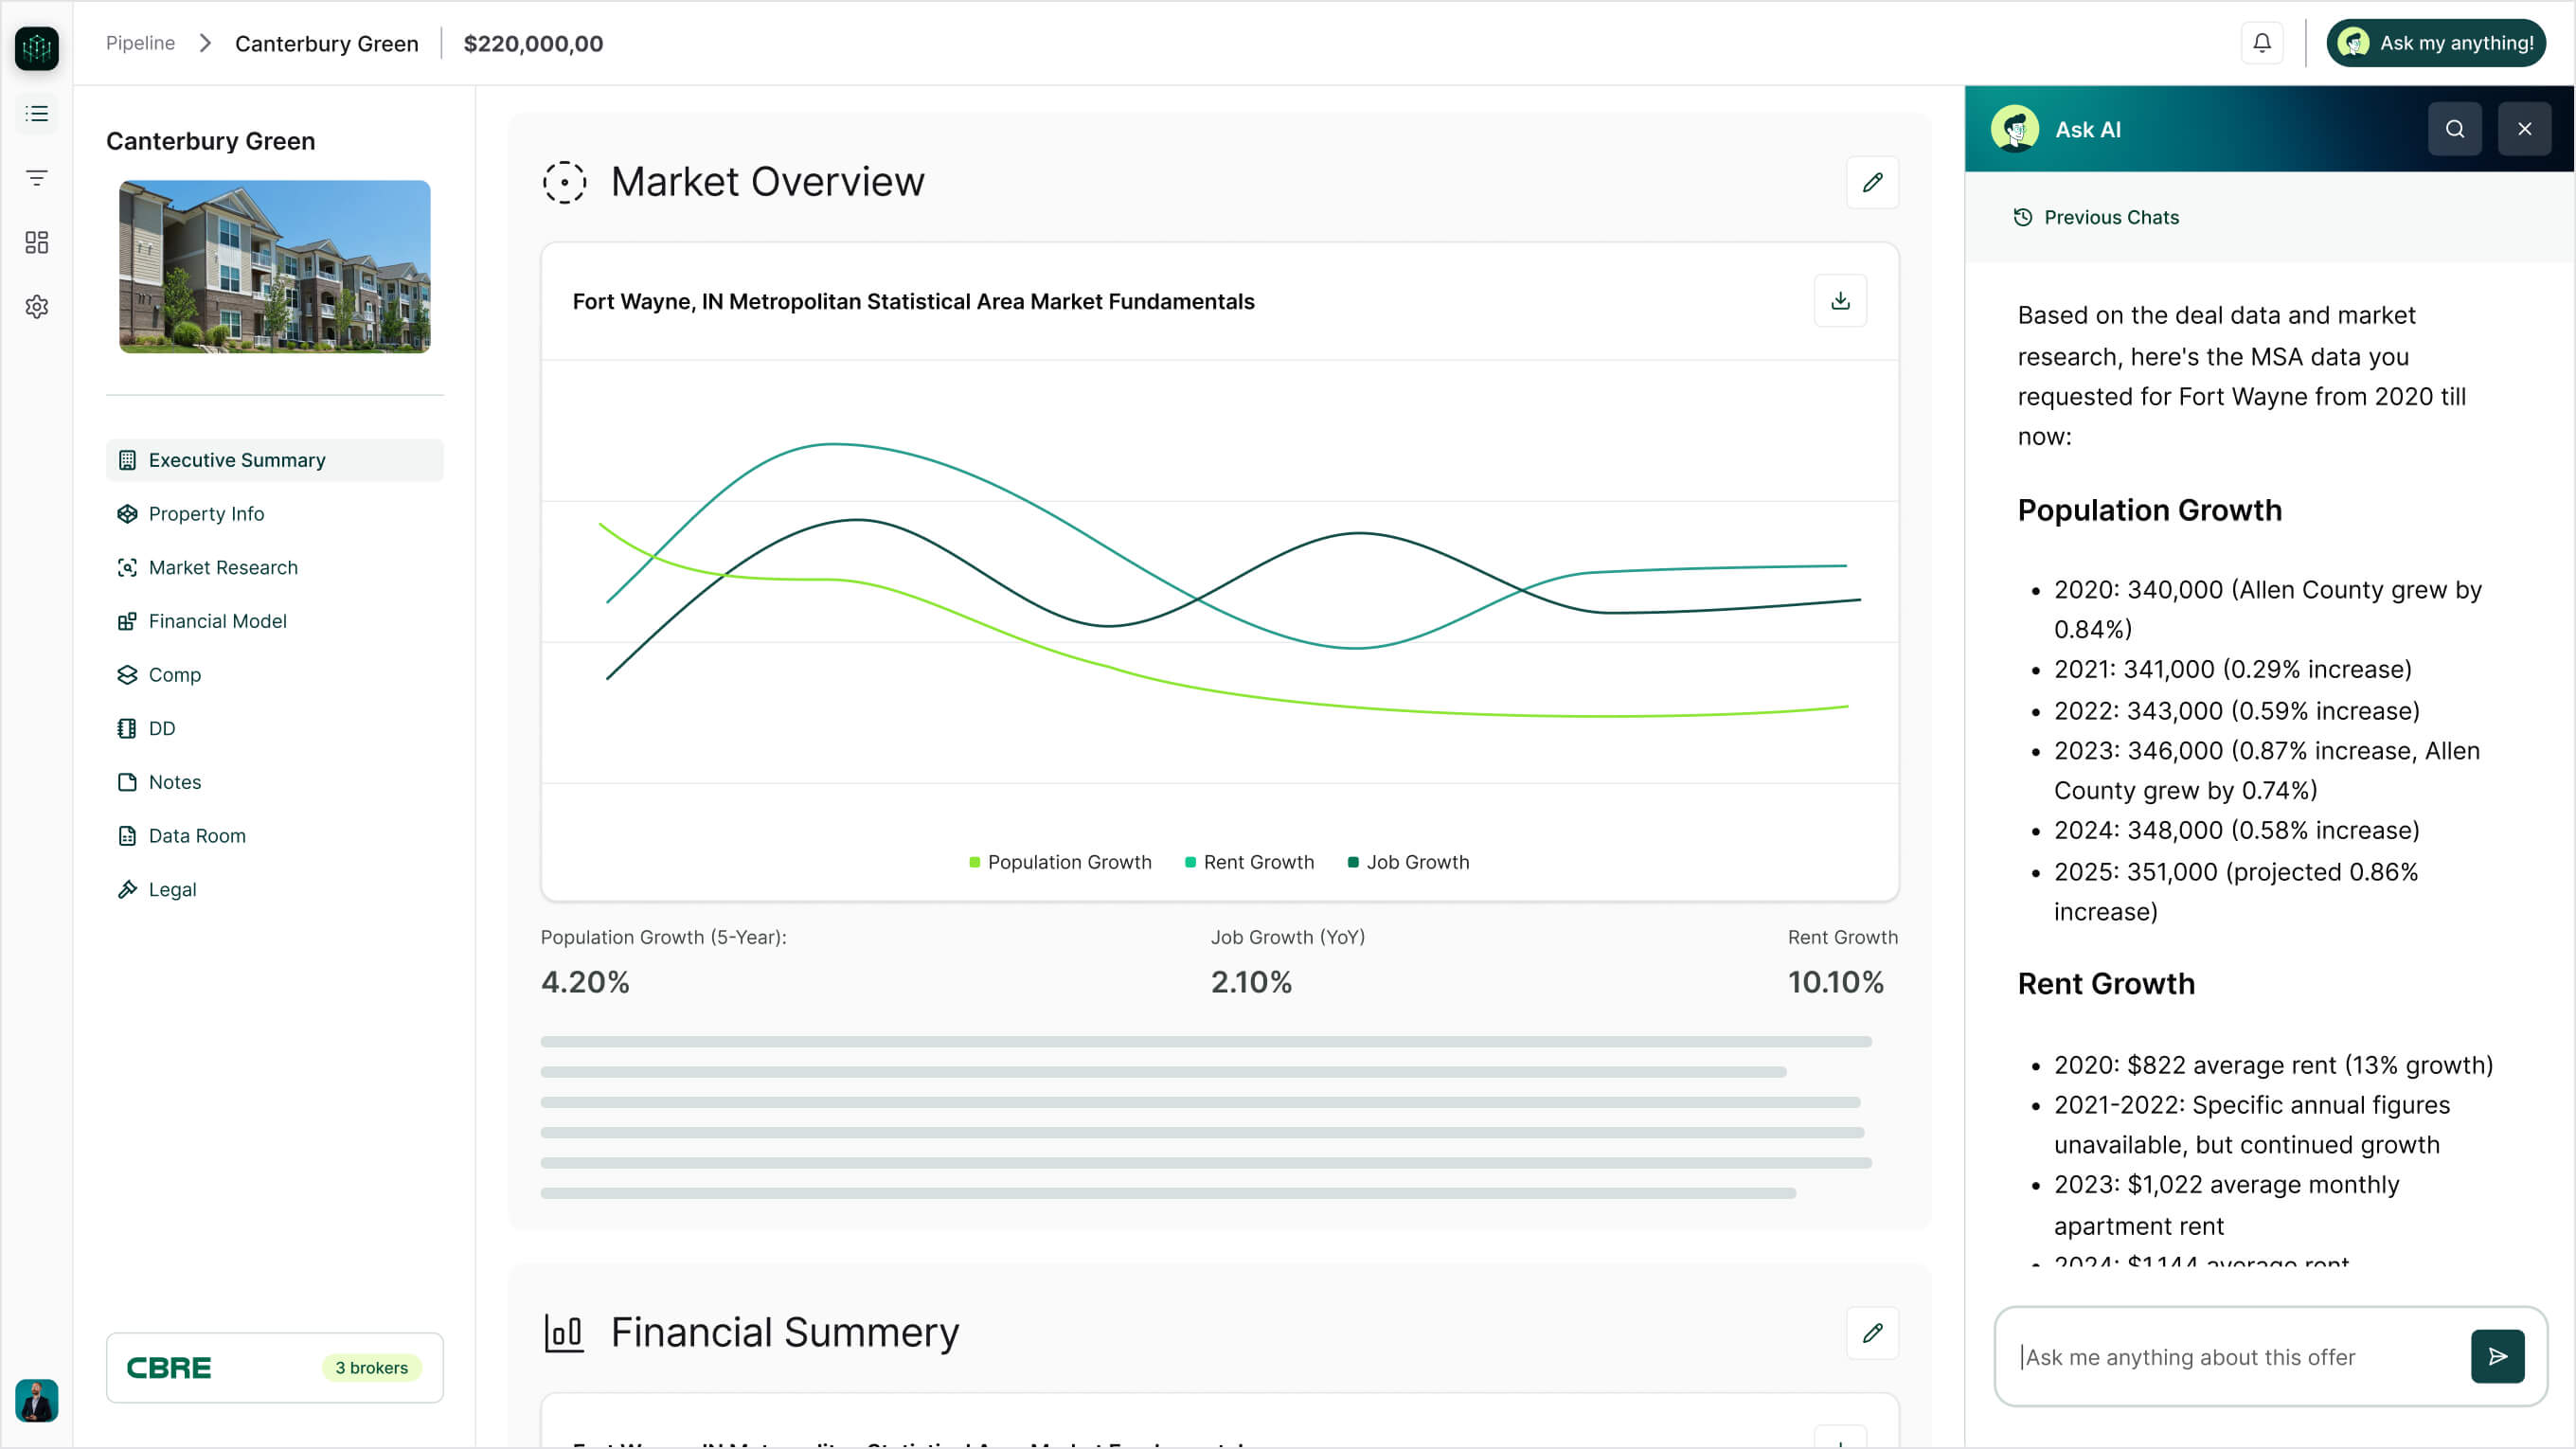Open the grid dashboard icon in left rail
Image resolution: width=2576 pixels, height=1449 pixels.
pos(37,242)
